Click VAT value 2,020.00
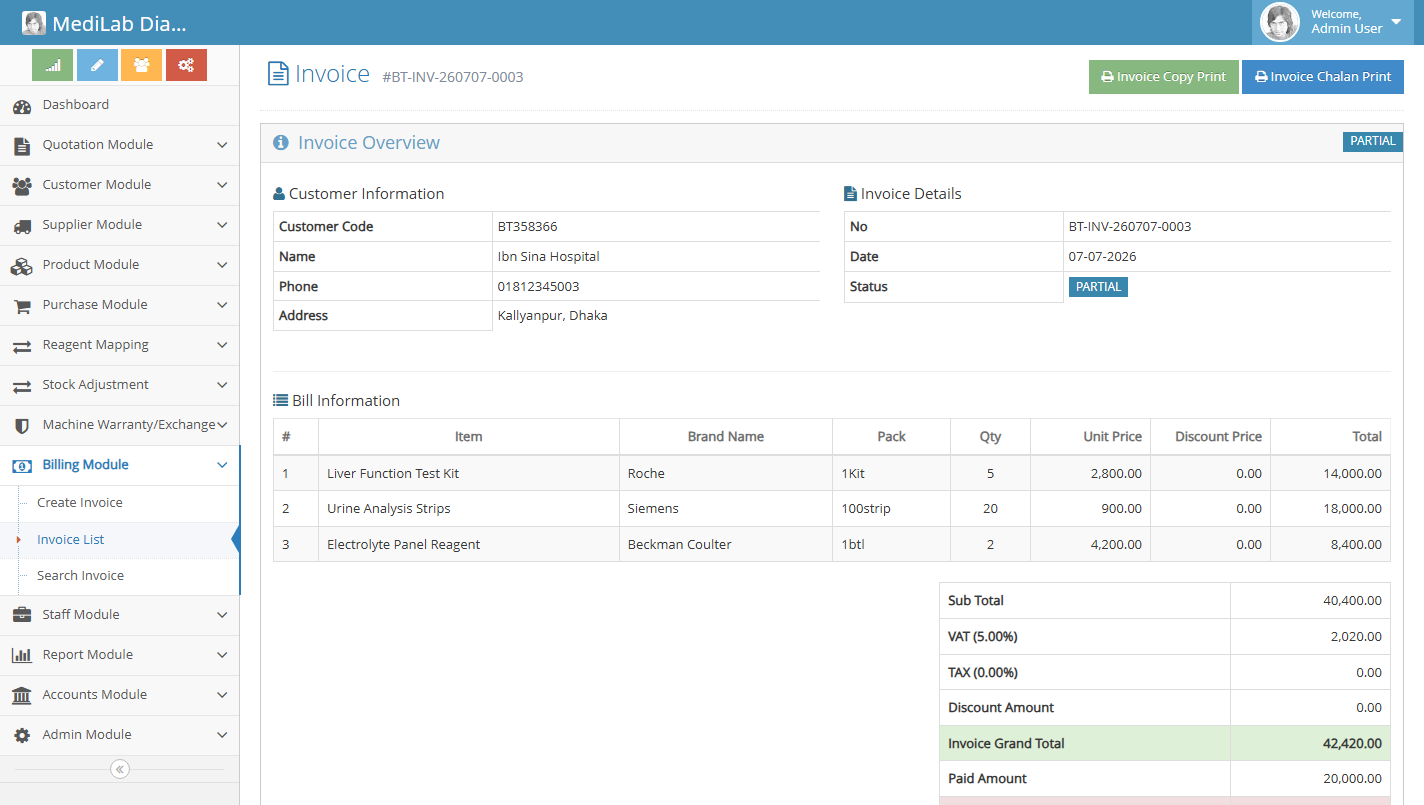 (1356, 637)
